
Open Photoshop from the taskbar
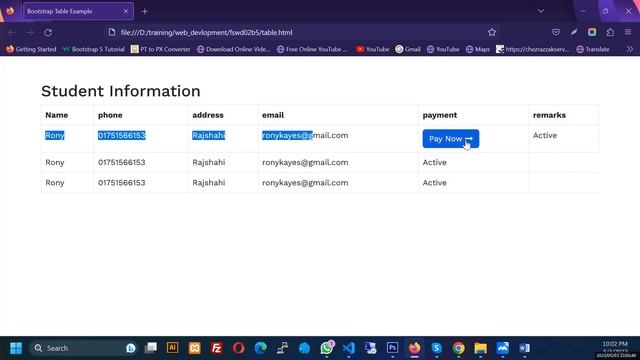click(392, 348)
